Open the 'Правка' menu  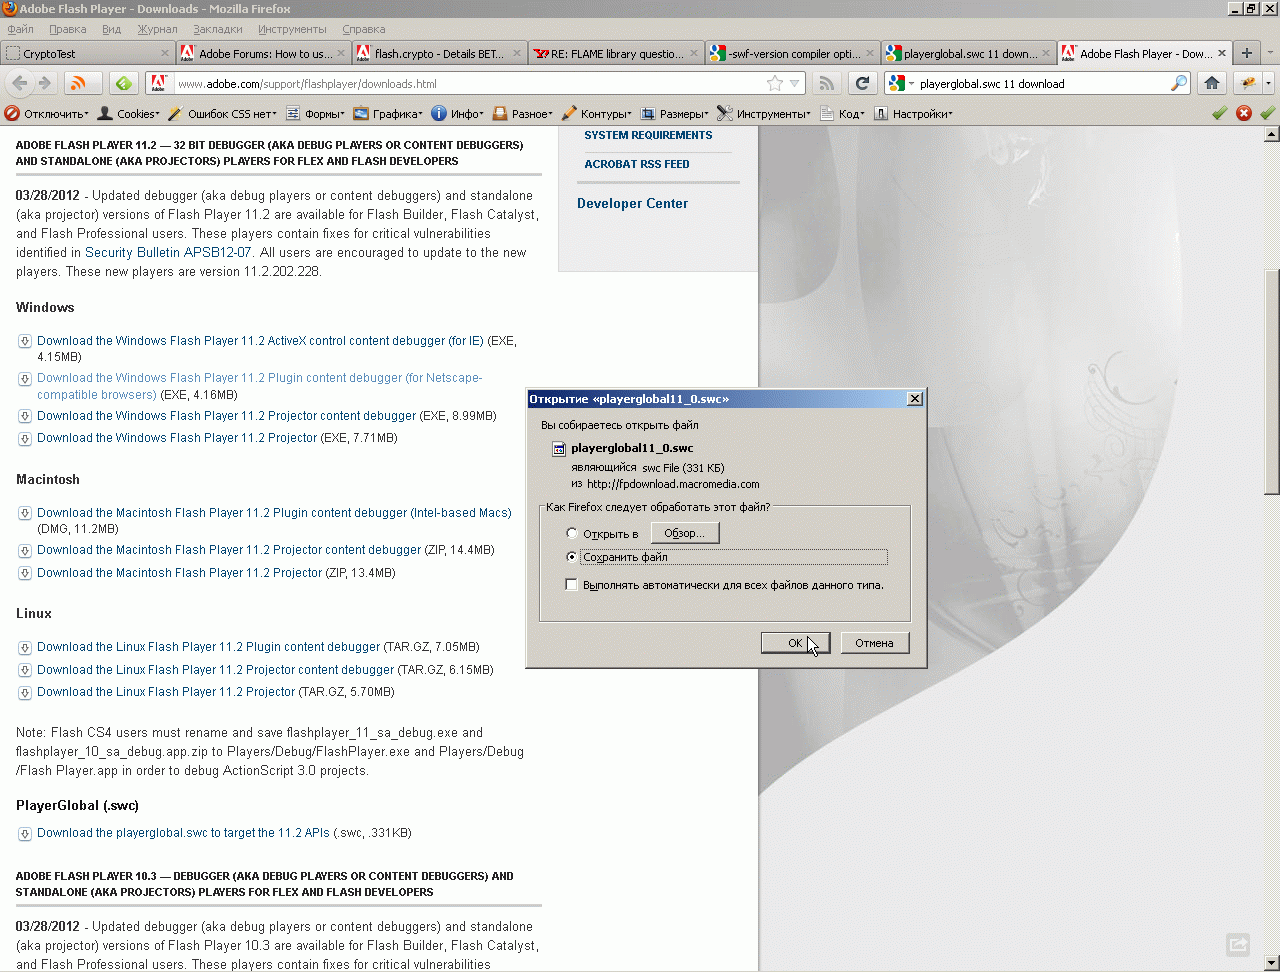(67, 29)
